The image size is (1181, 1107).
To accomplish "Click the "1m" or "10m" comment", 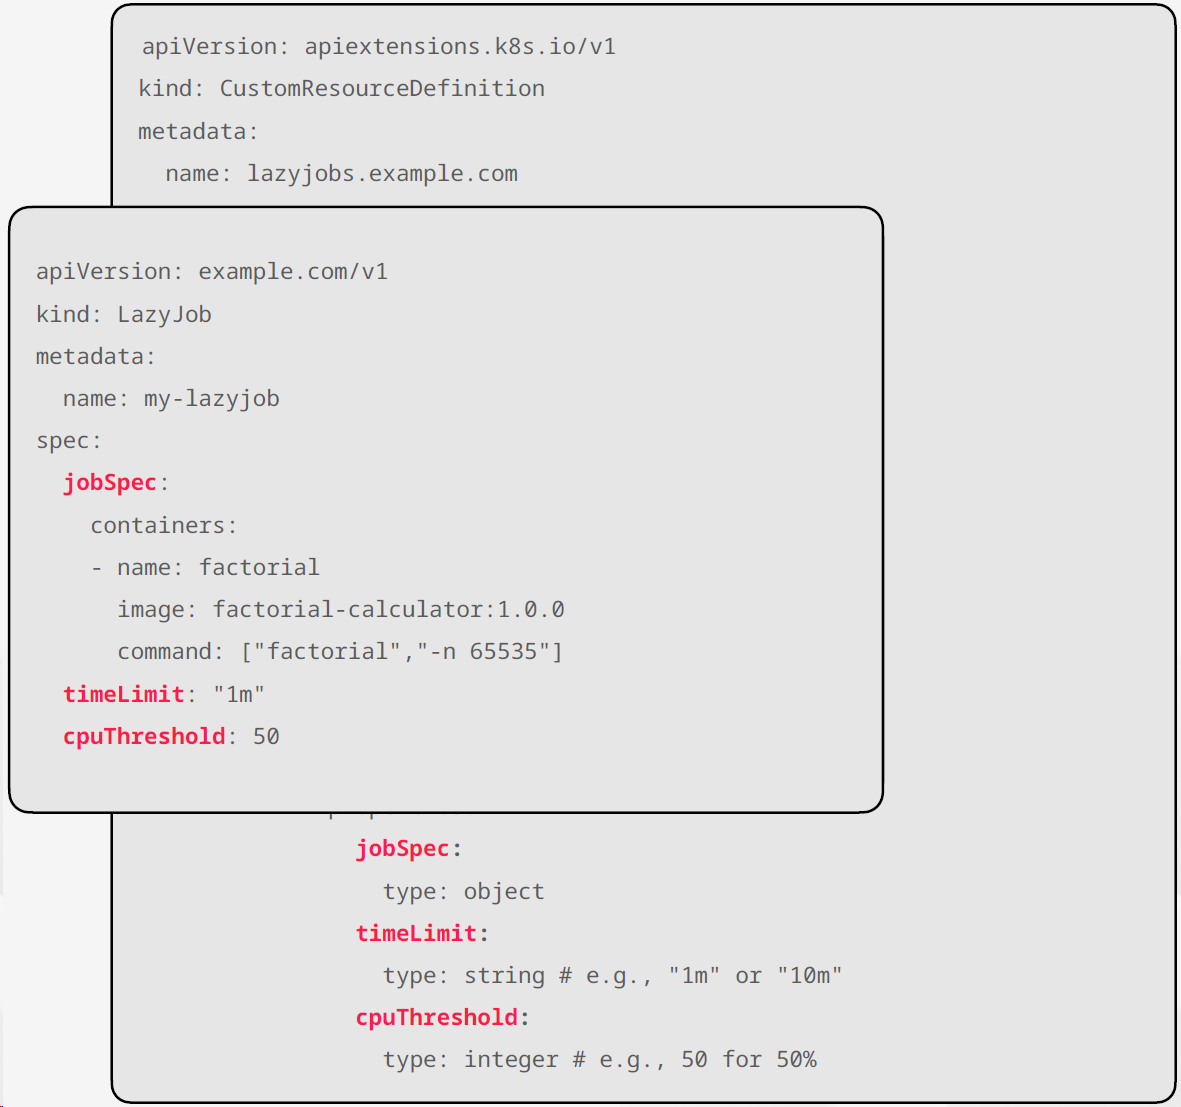I will tap(713, 976).
